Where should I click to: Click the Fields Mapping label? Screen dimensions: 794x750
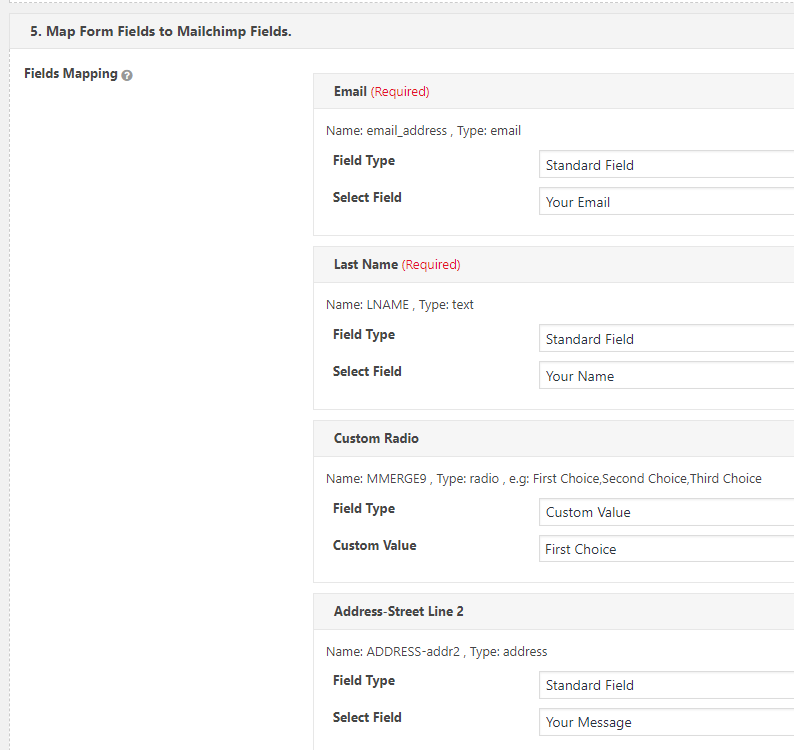pyautogui.click(x=70, y=74)
